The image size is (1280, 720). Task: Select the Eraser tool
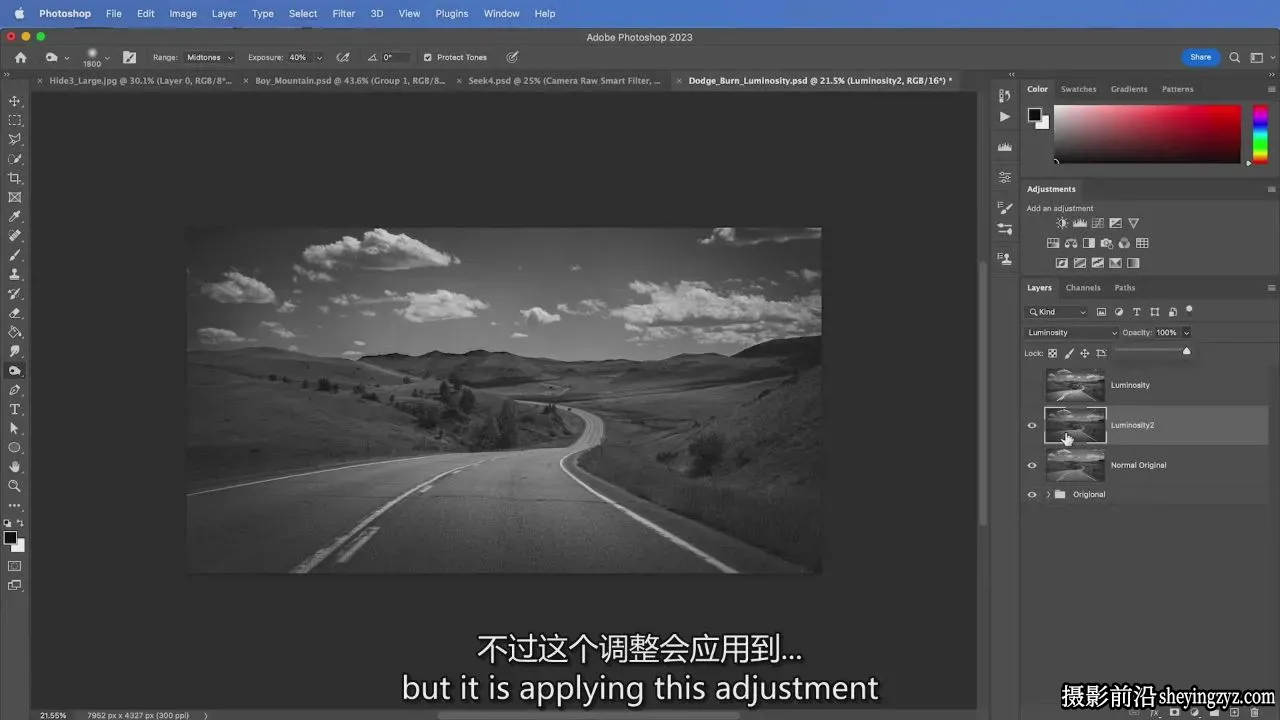tap(15, 313)
